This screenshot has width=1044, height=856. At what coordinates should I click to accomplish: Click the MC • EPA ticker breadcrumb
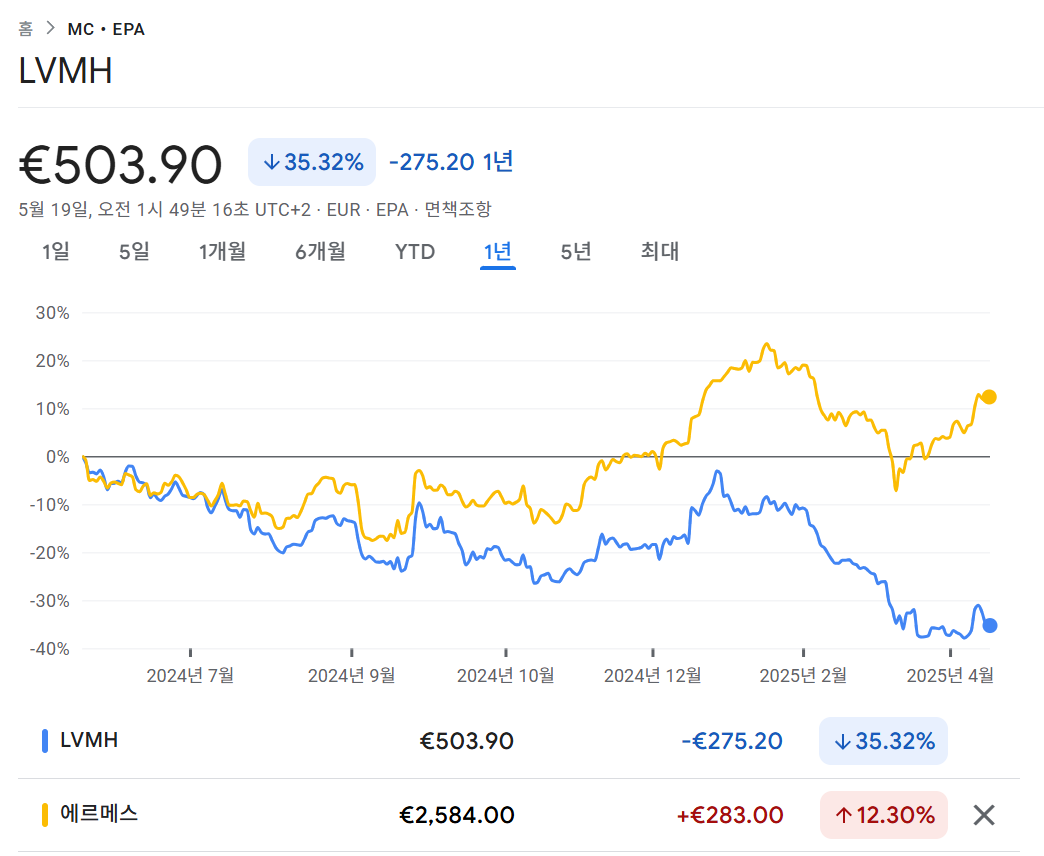click(106, 29)
